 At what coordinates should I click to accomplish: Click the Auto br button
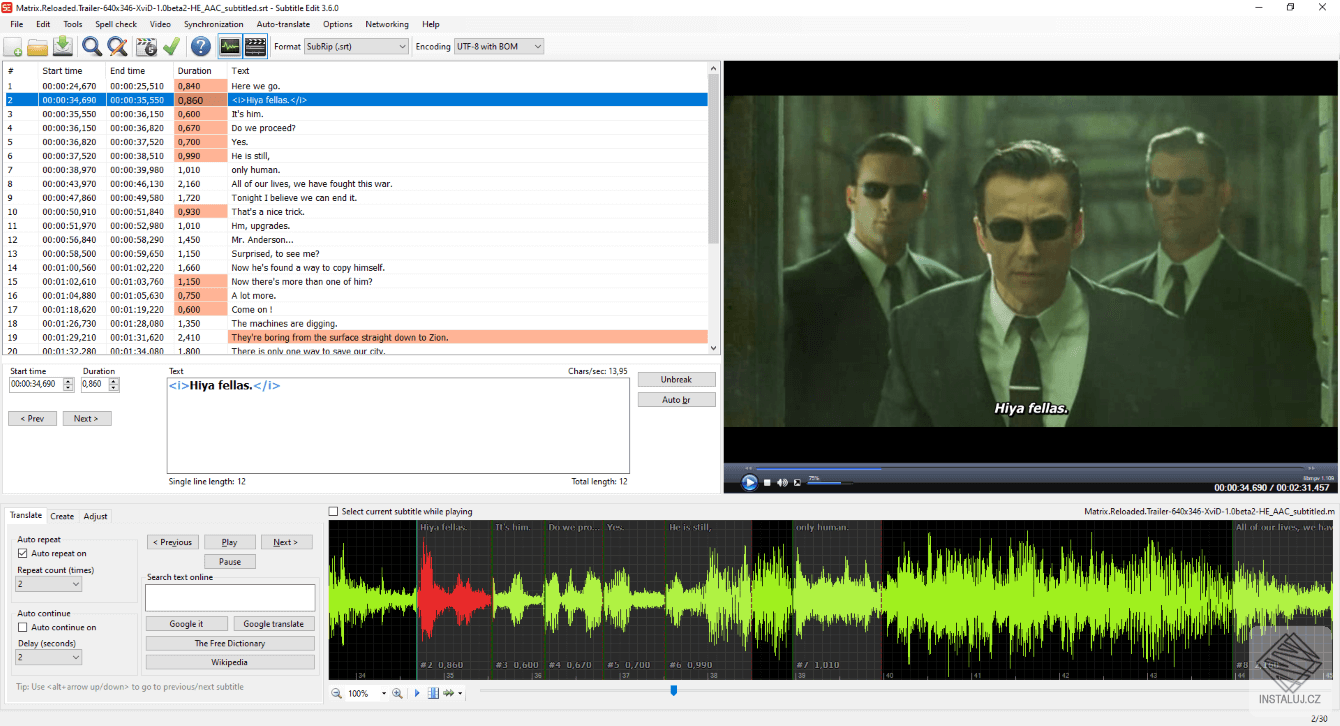[x=677, y=400]
